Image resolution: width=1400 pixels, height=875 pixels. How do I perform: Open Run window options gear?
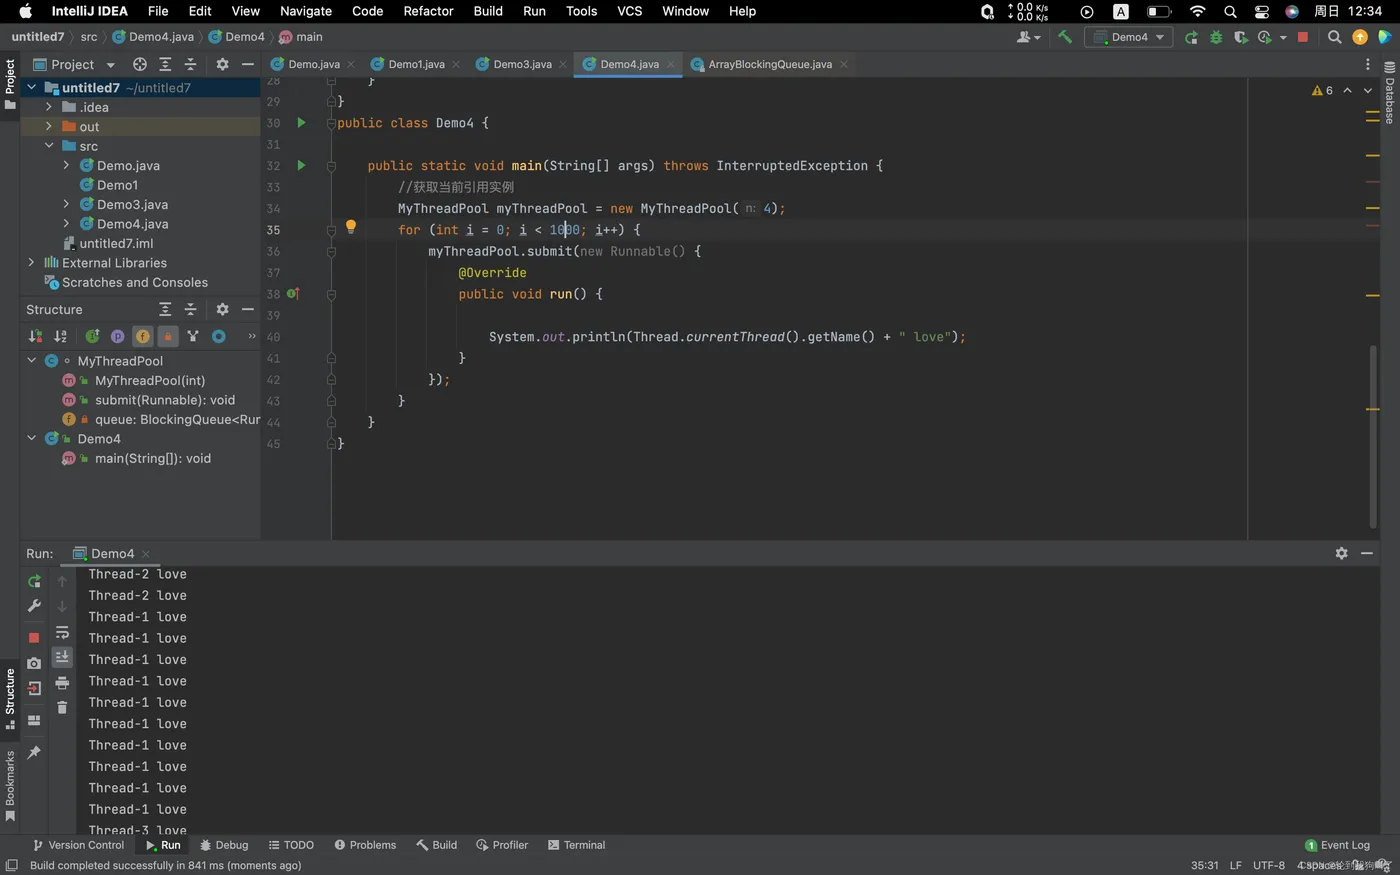coord(1341,553)
